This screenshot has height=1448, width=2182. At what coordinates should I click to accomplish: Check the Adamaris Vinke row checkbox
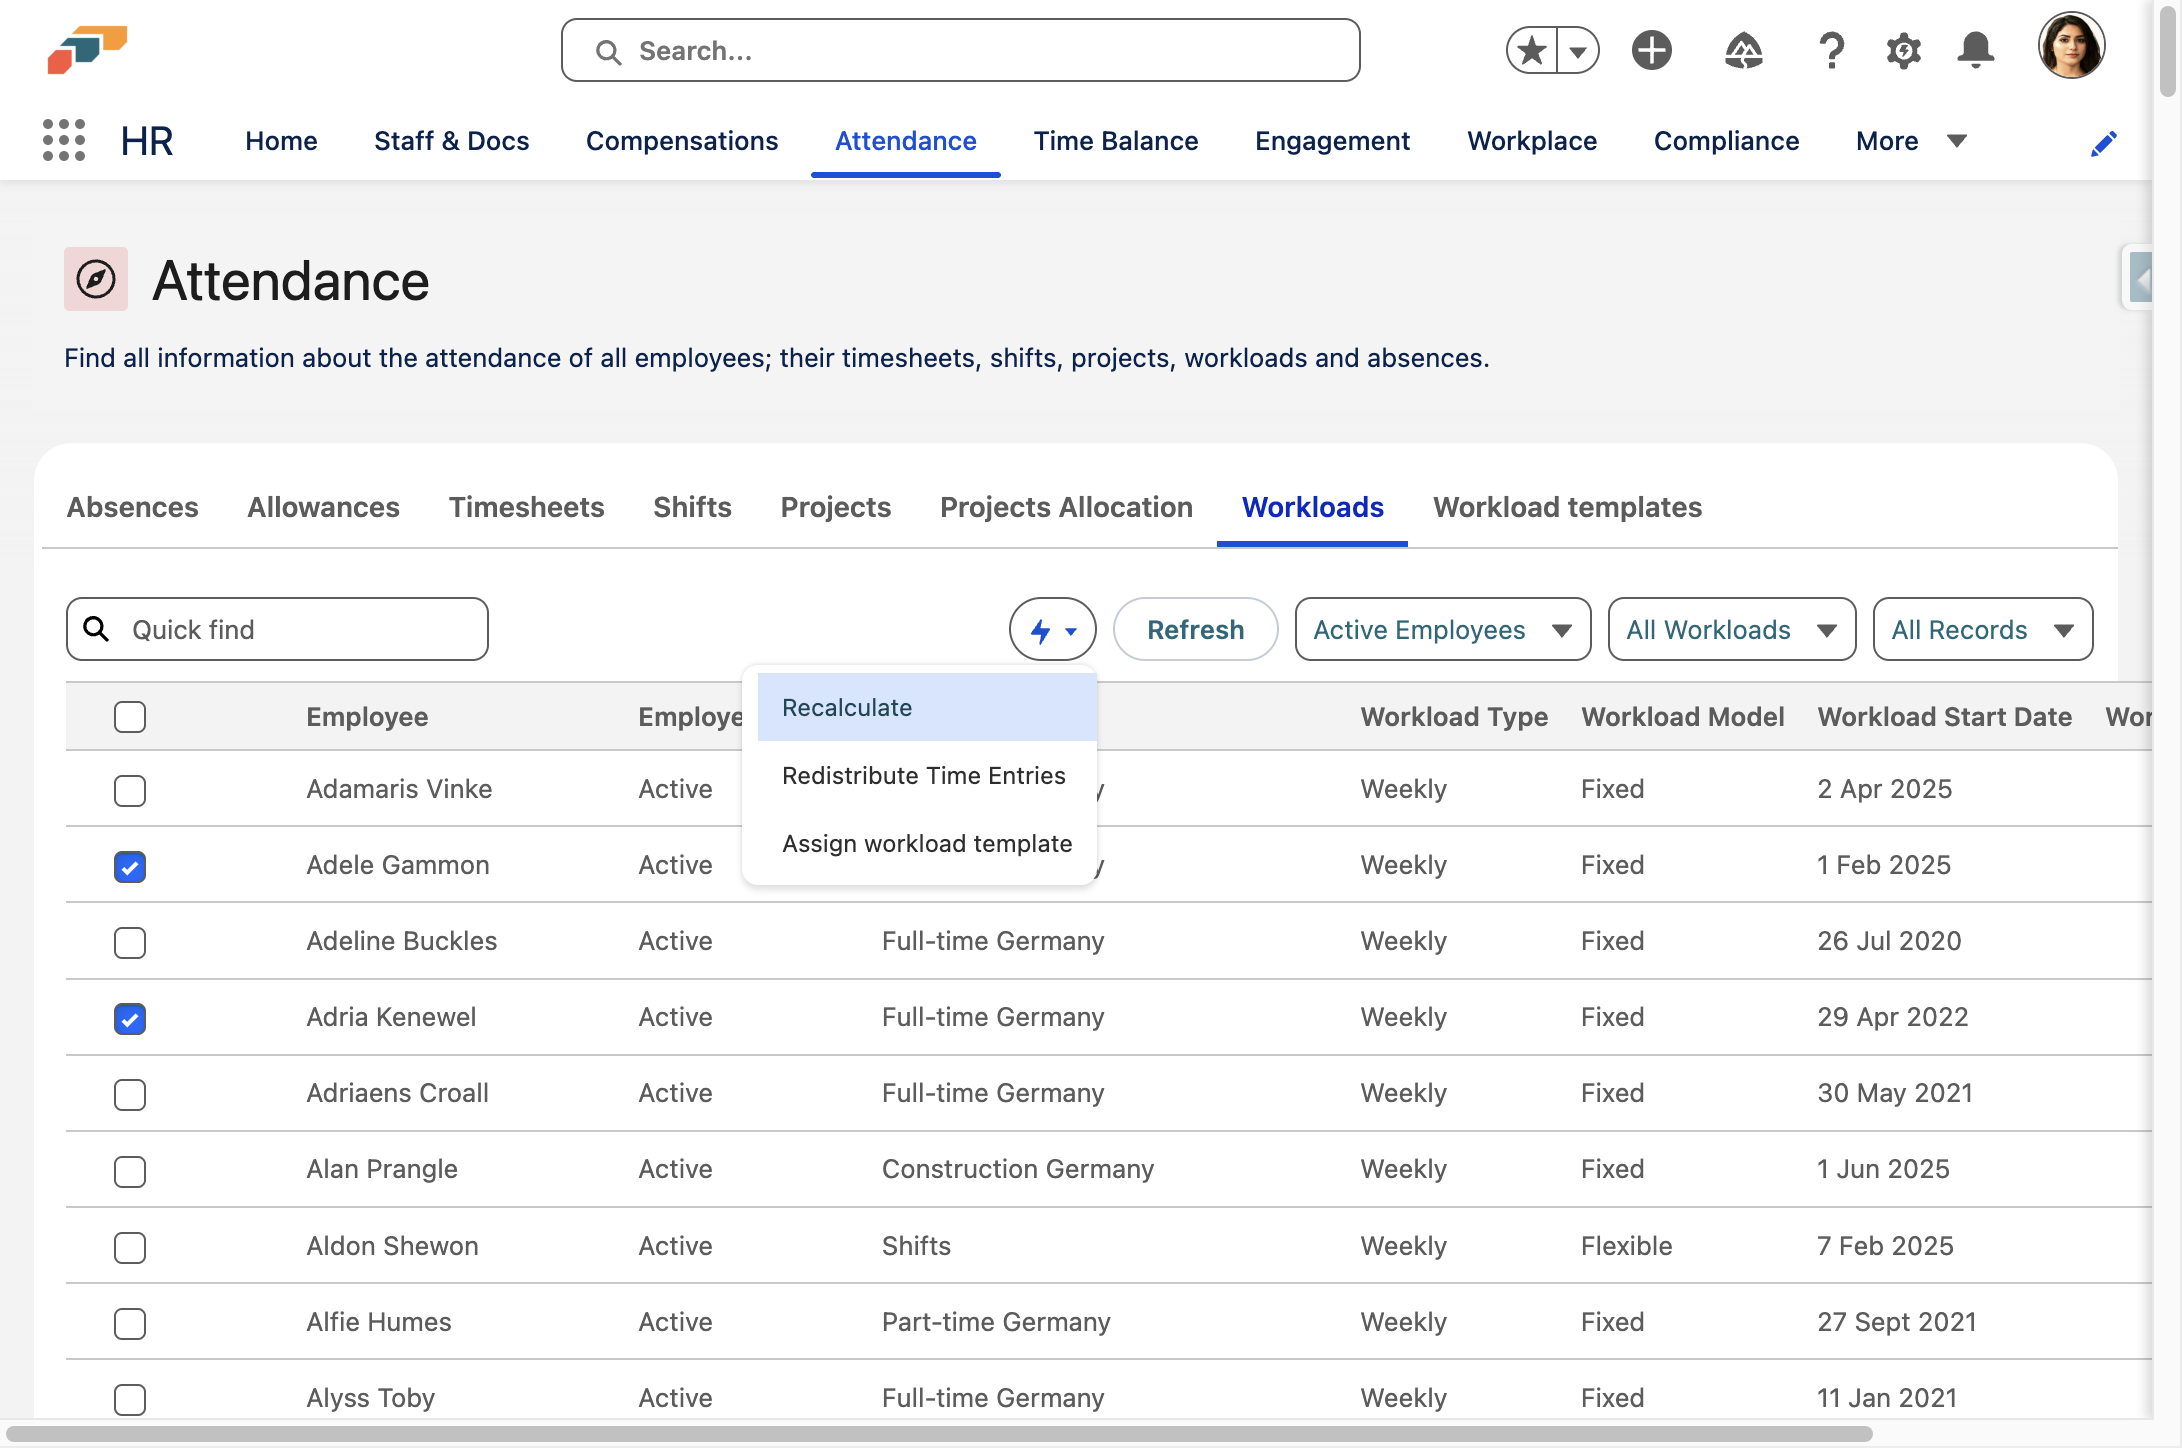click(x=130, y=790)
